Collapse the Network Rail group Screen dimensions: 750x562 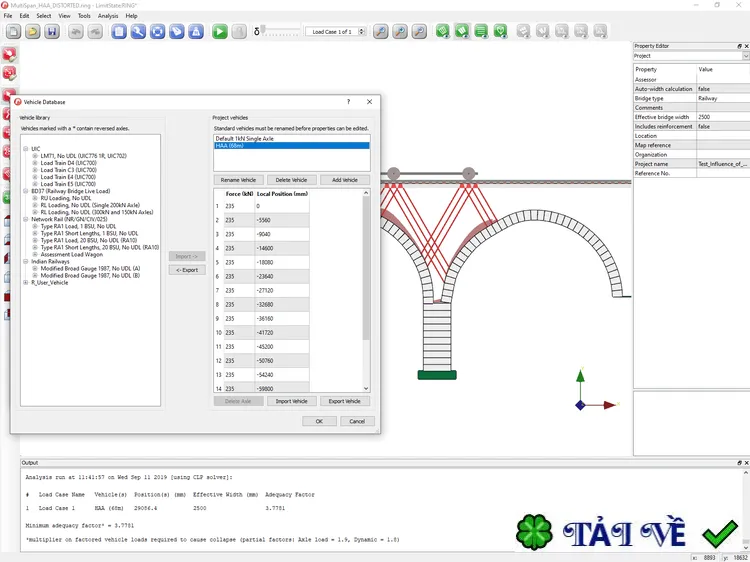pos(26,219)
